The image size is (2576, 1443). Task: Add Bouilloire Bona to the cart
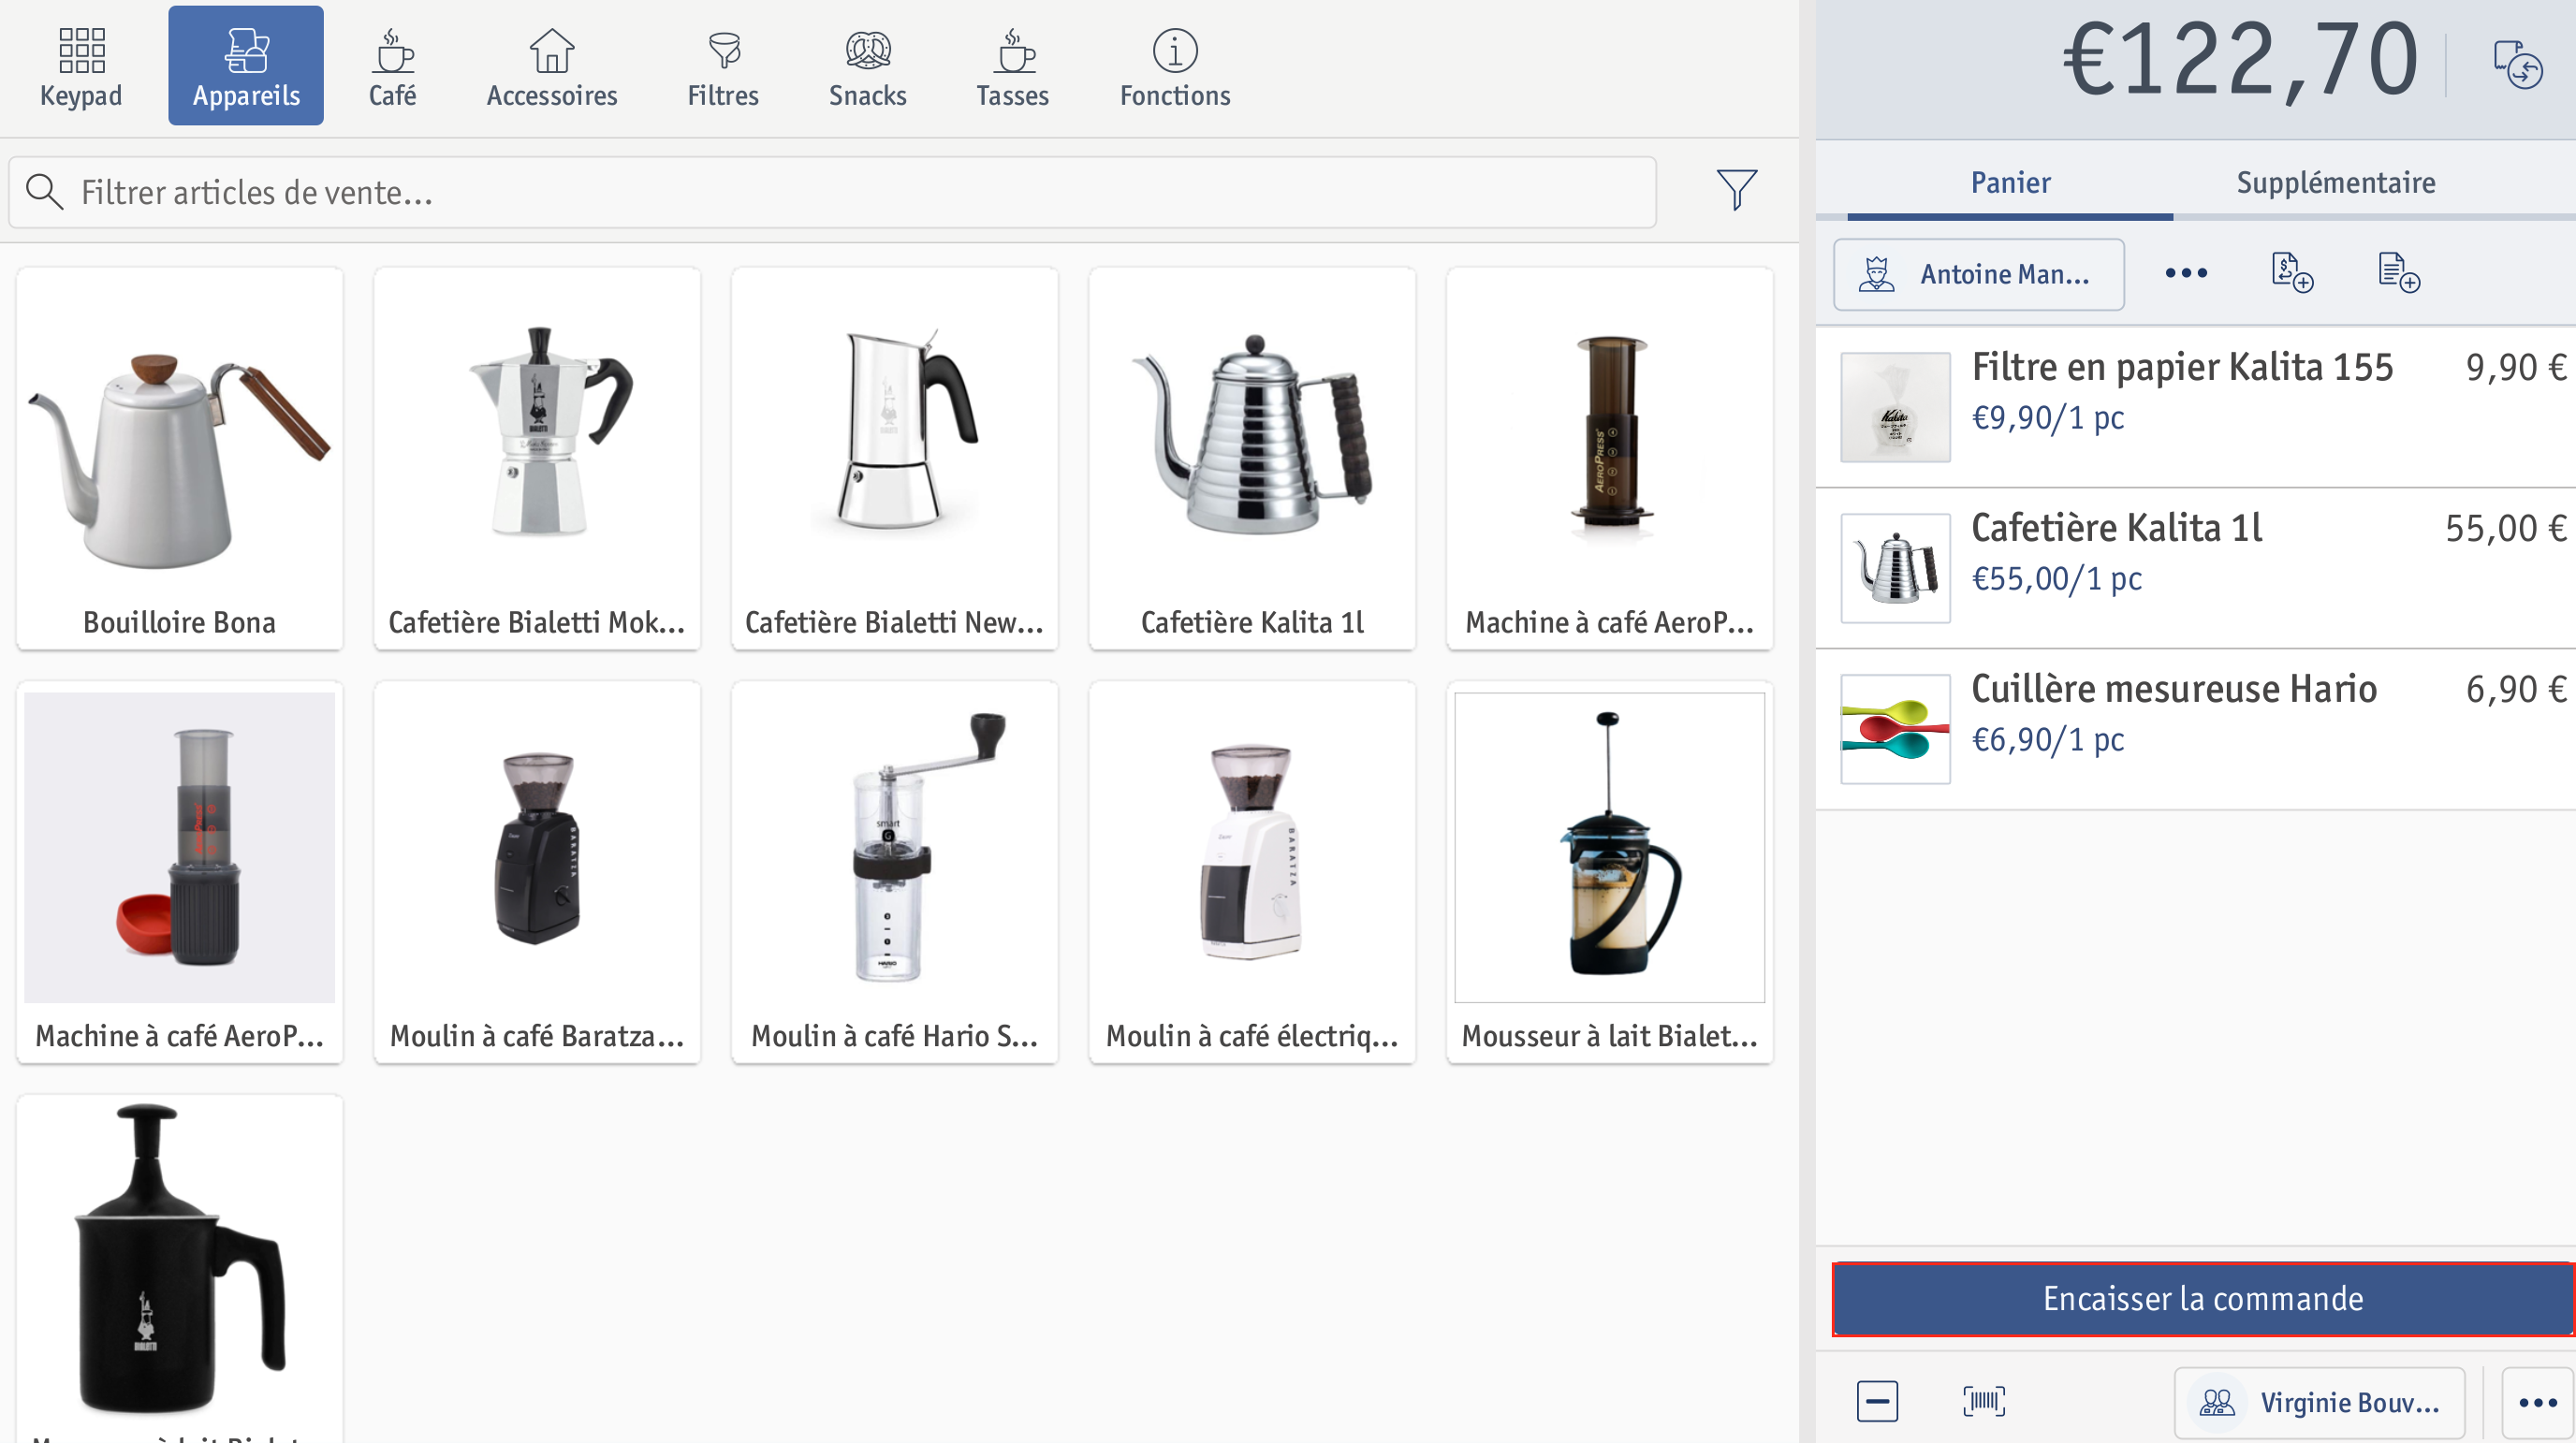tap(180, 458)
